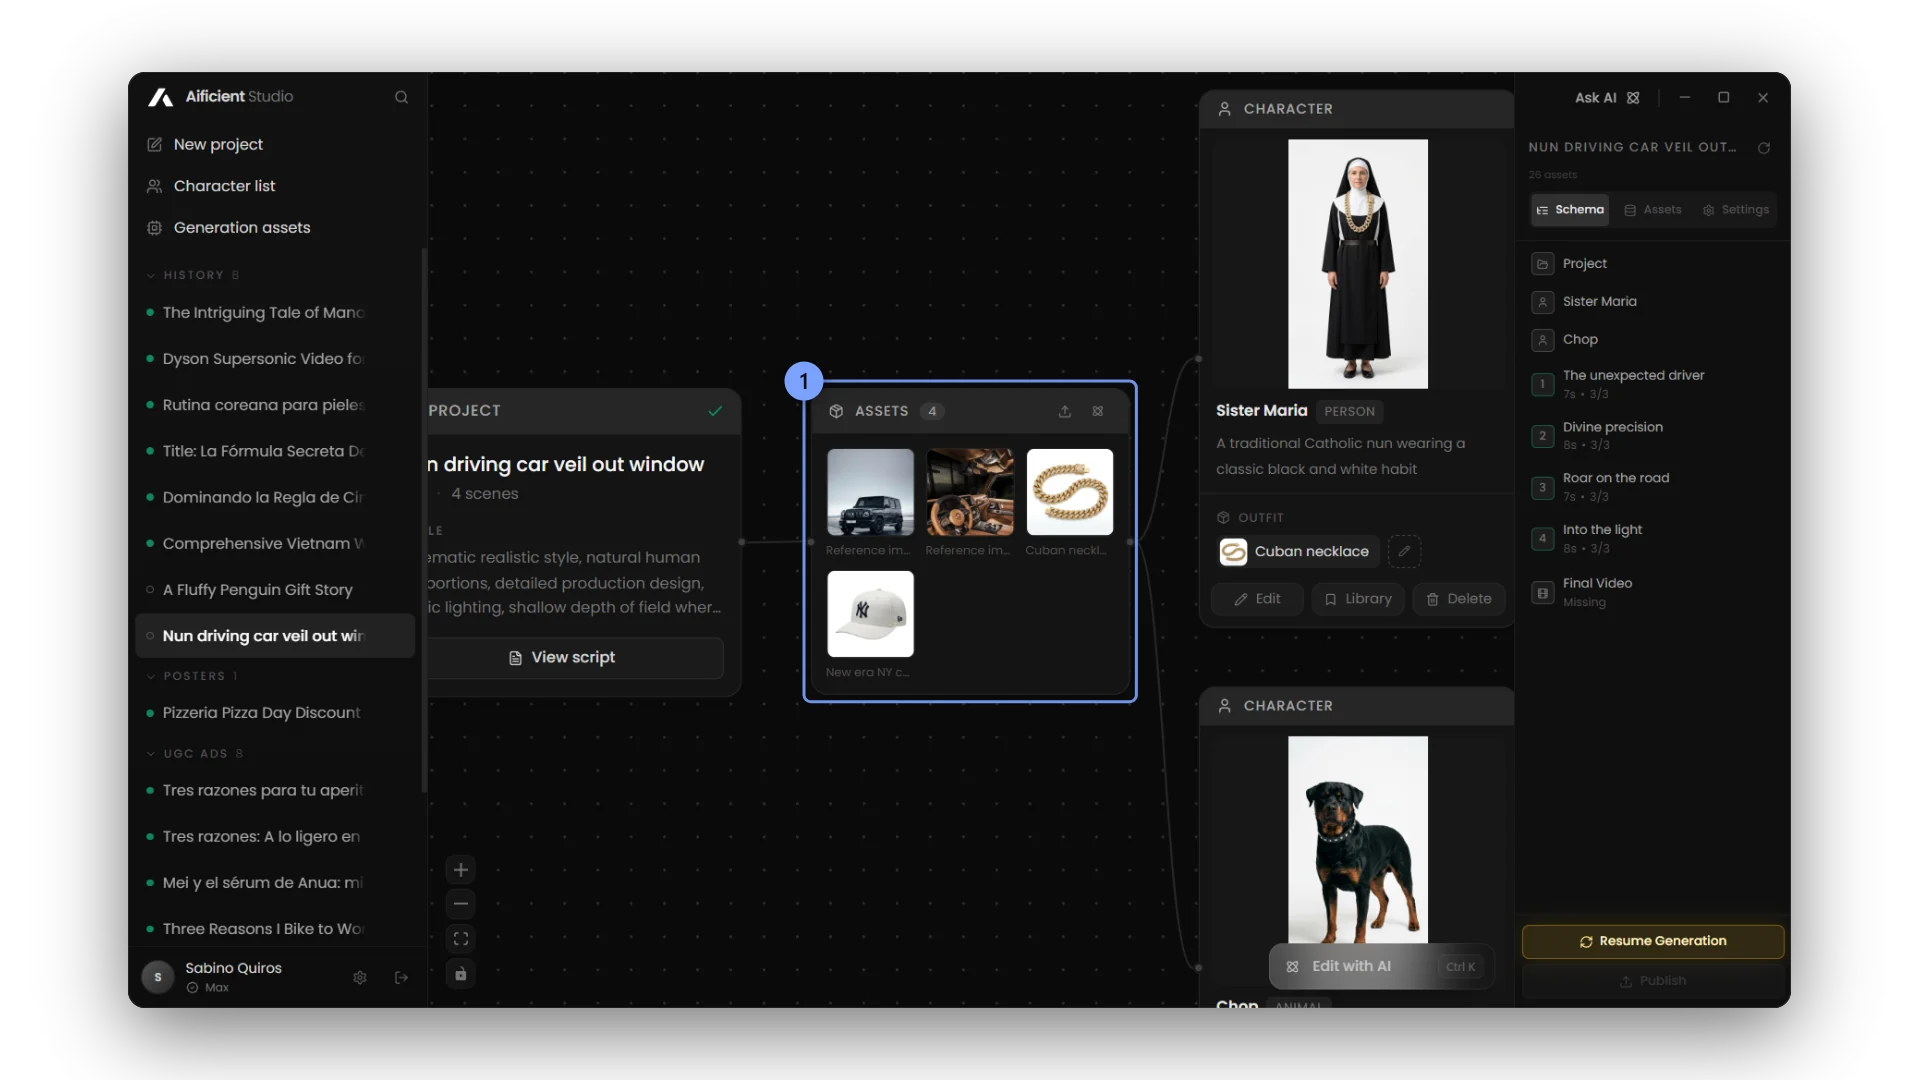1920x1080 pixels.
Task: Switch to the Settings tab
Action: tap(1736, 210)
